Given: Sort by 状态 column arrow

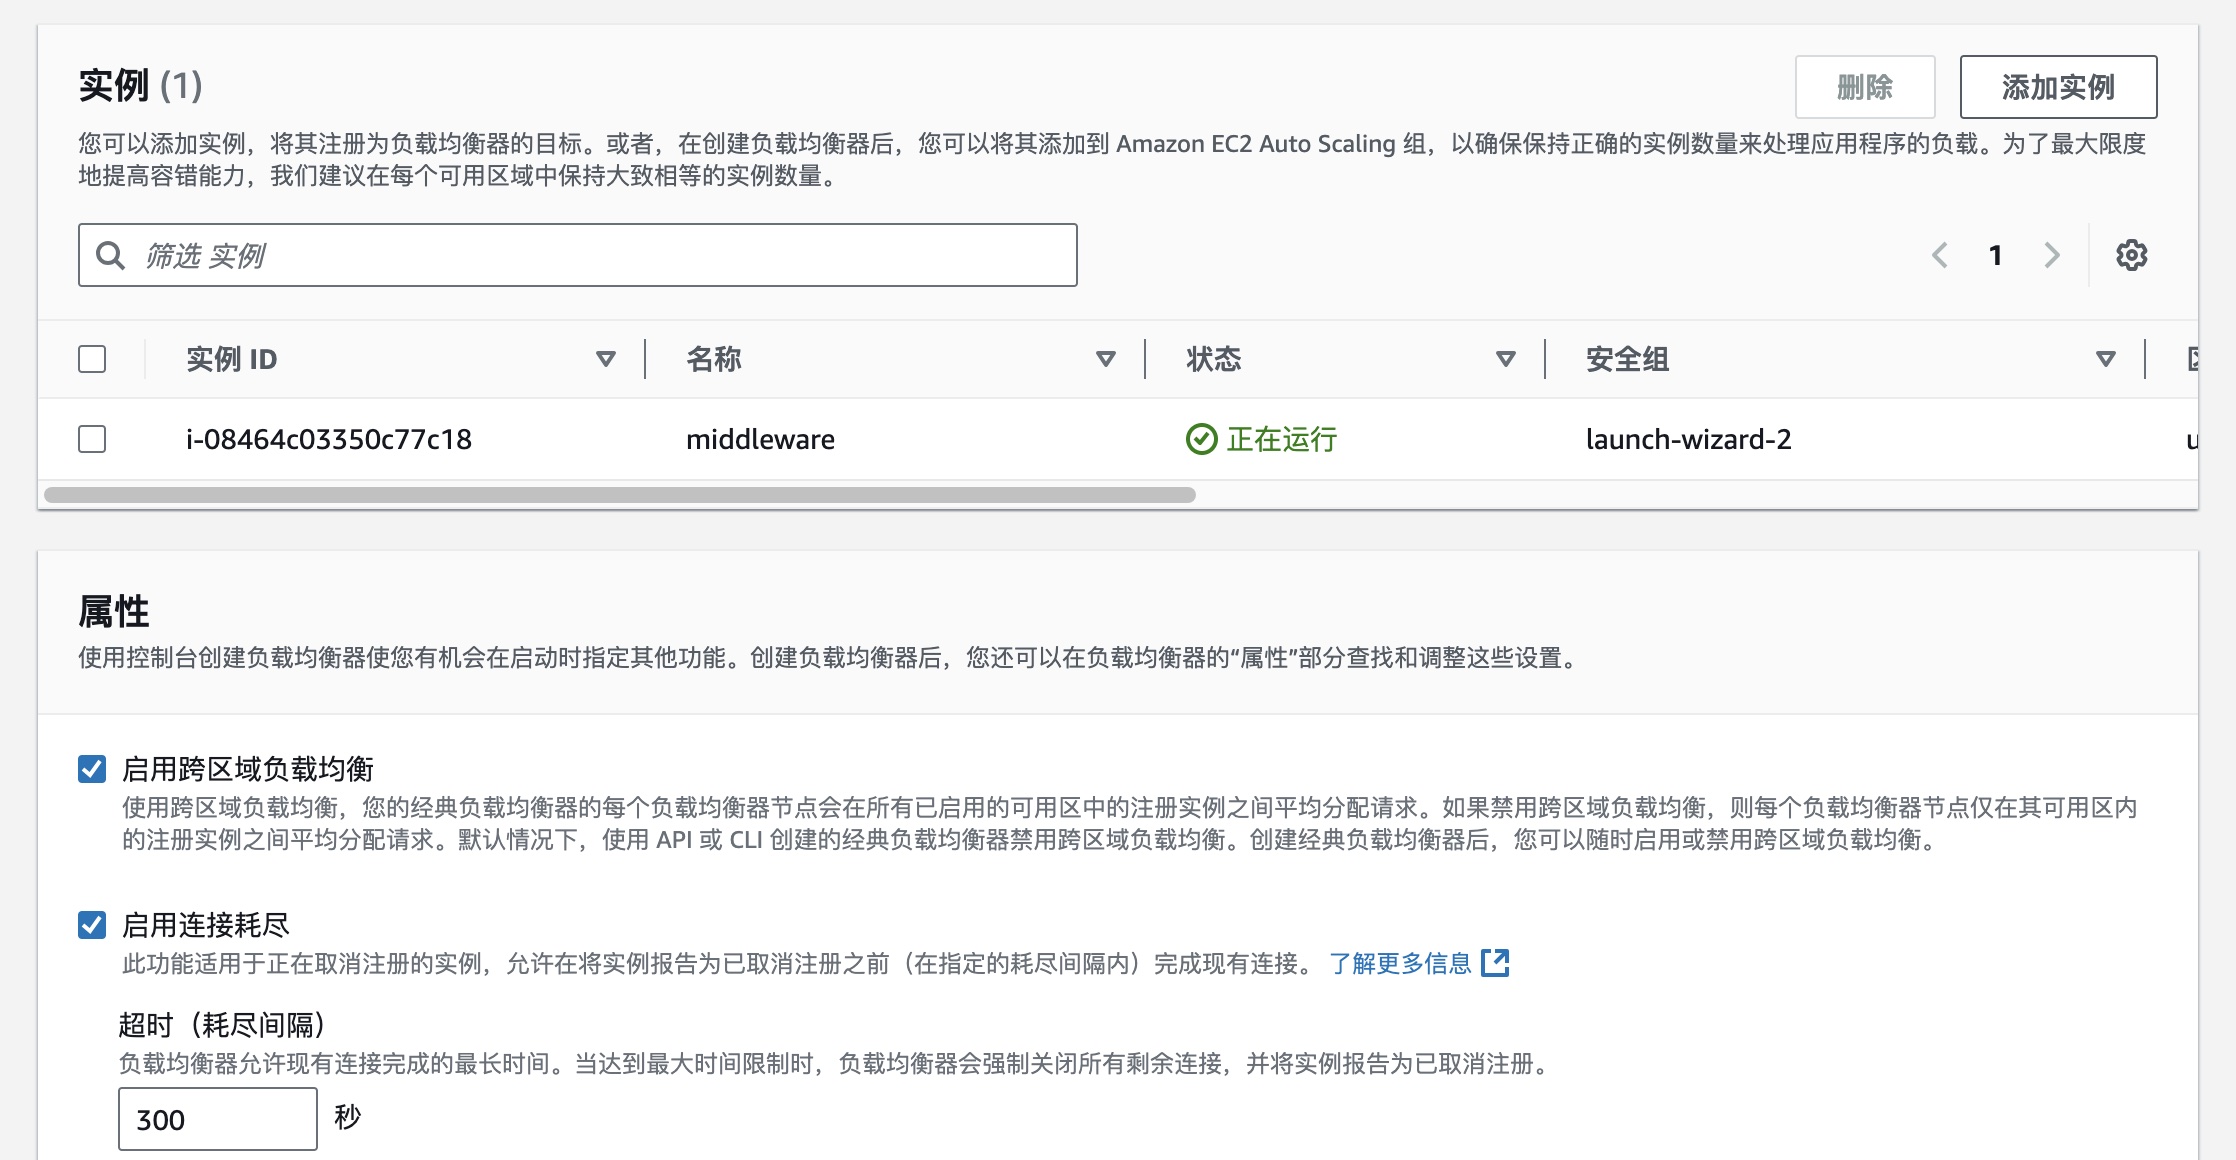Looking at the screenshot, I should 1505,359.
